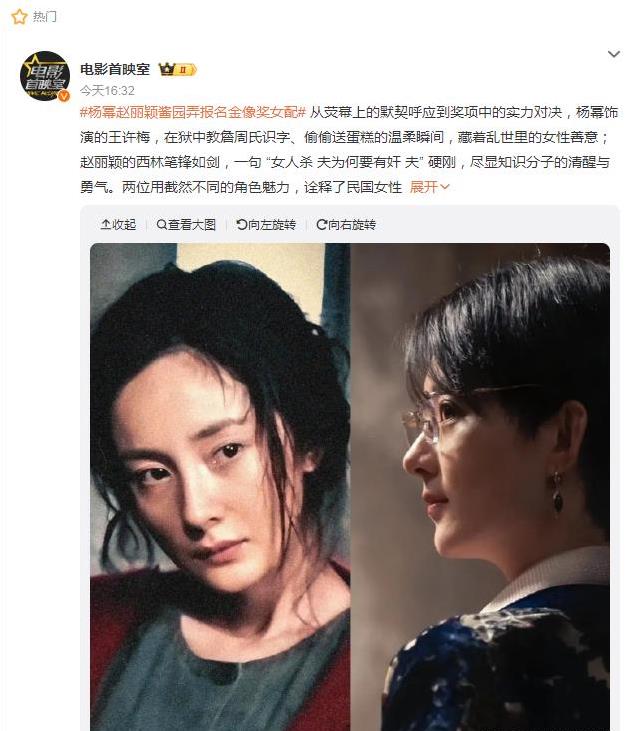Click the rotate-left arrow icon
This screenshot has height=731, width=629.
(242, 225)
